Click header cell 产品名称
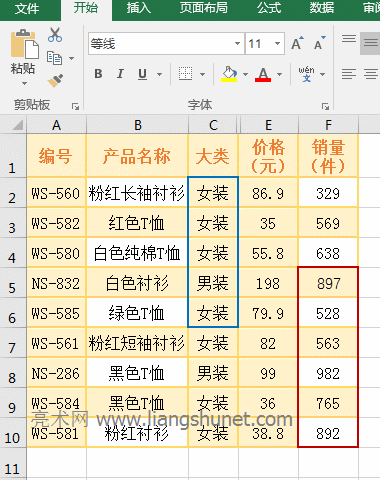Viewport: 380px width, 480px height. click(137, 156)
